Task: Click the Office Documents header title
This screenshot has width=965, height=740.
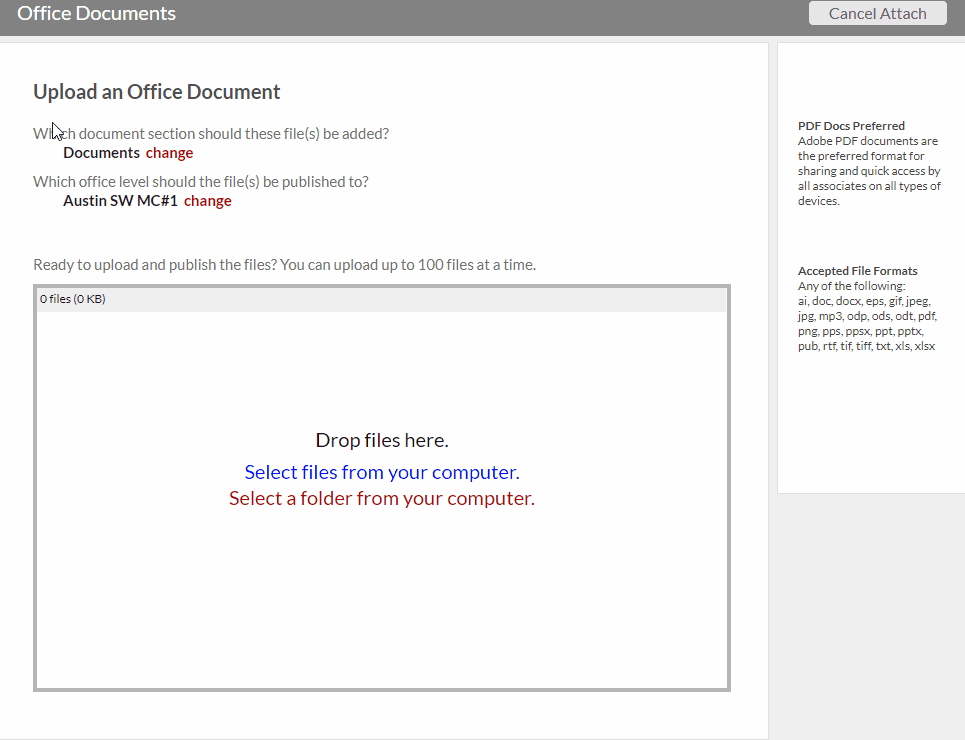Action: pyautogui.click(x=97, y=14)
